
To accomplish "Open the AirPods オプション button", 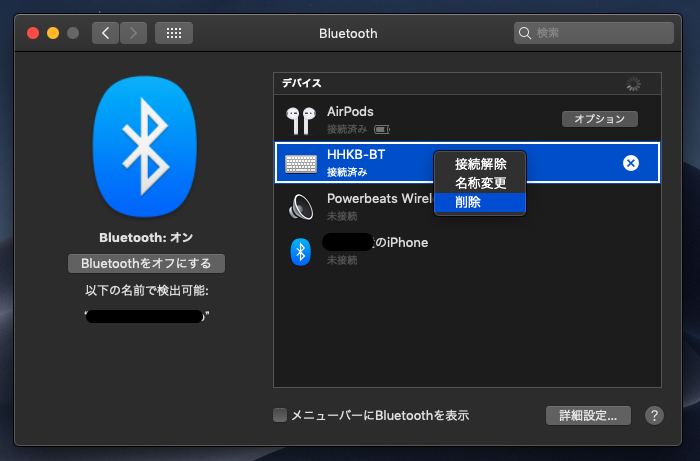I will [x=600, y=119].
